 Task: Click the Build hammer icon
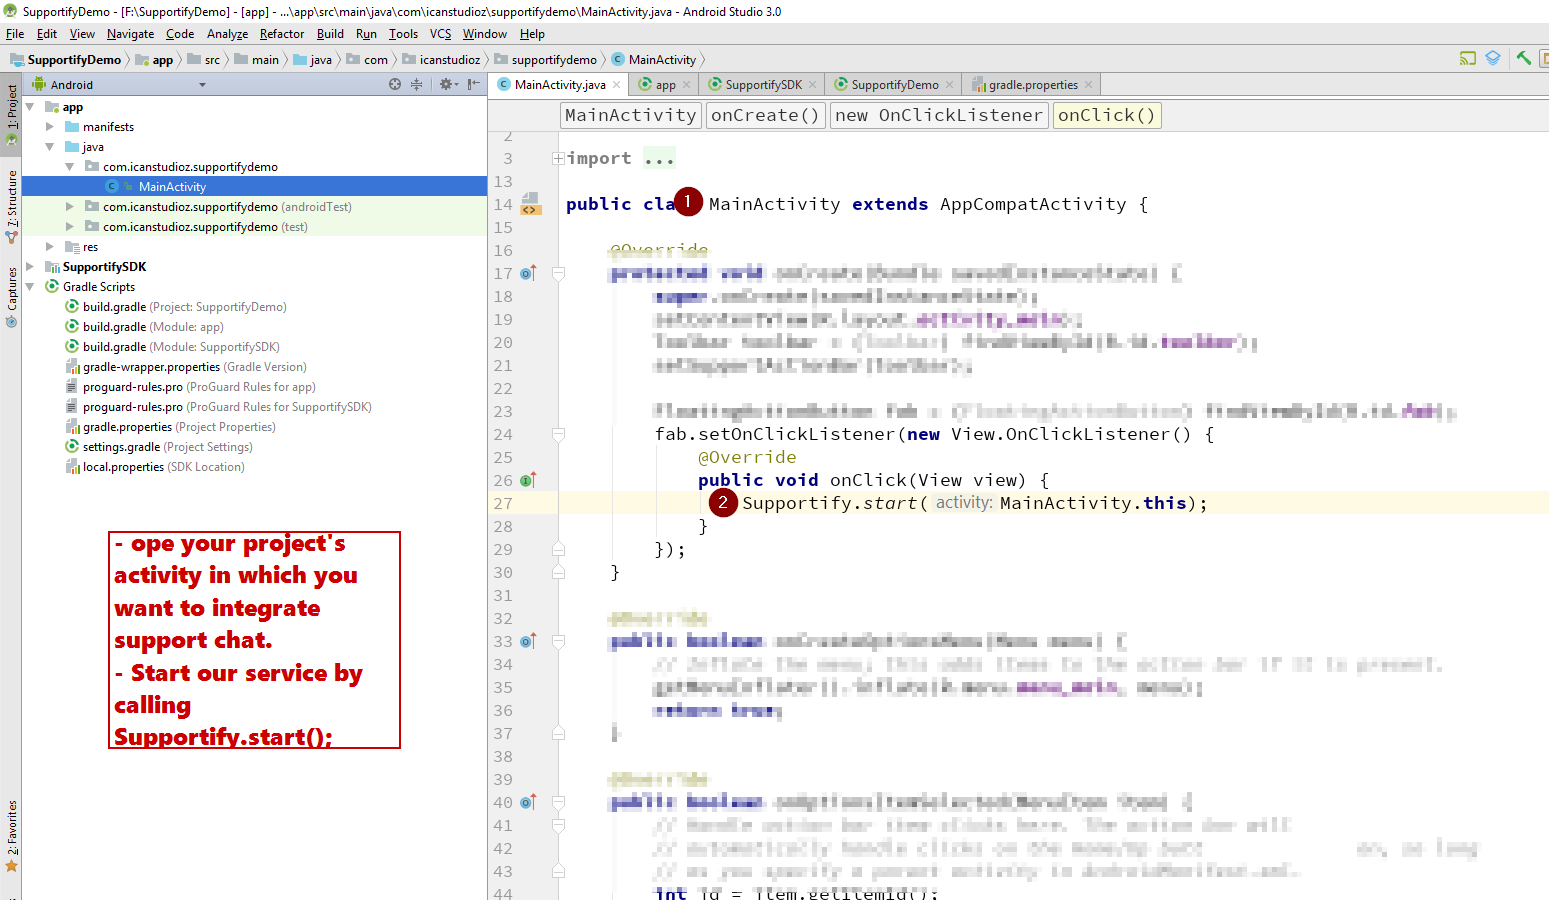click(x=1523, y=58)
